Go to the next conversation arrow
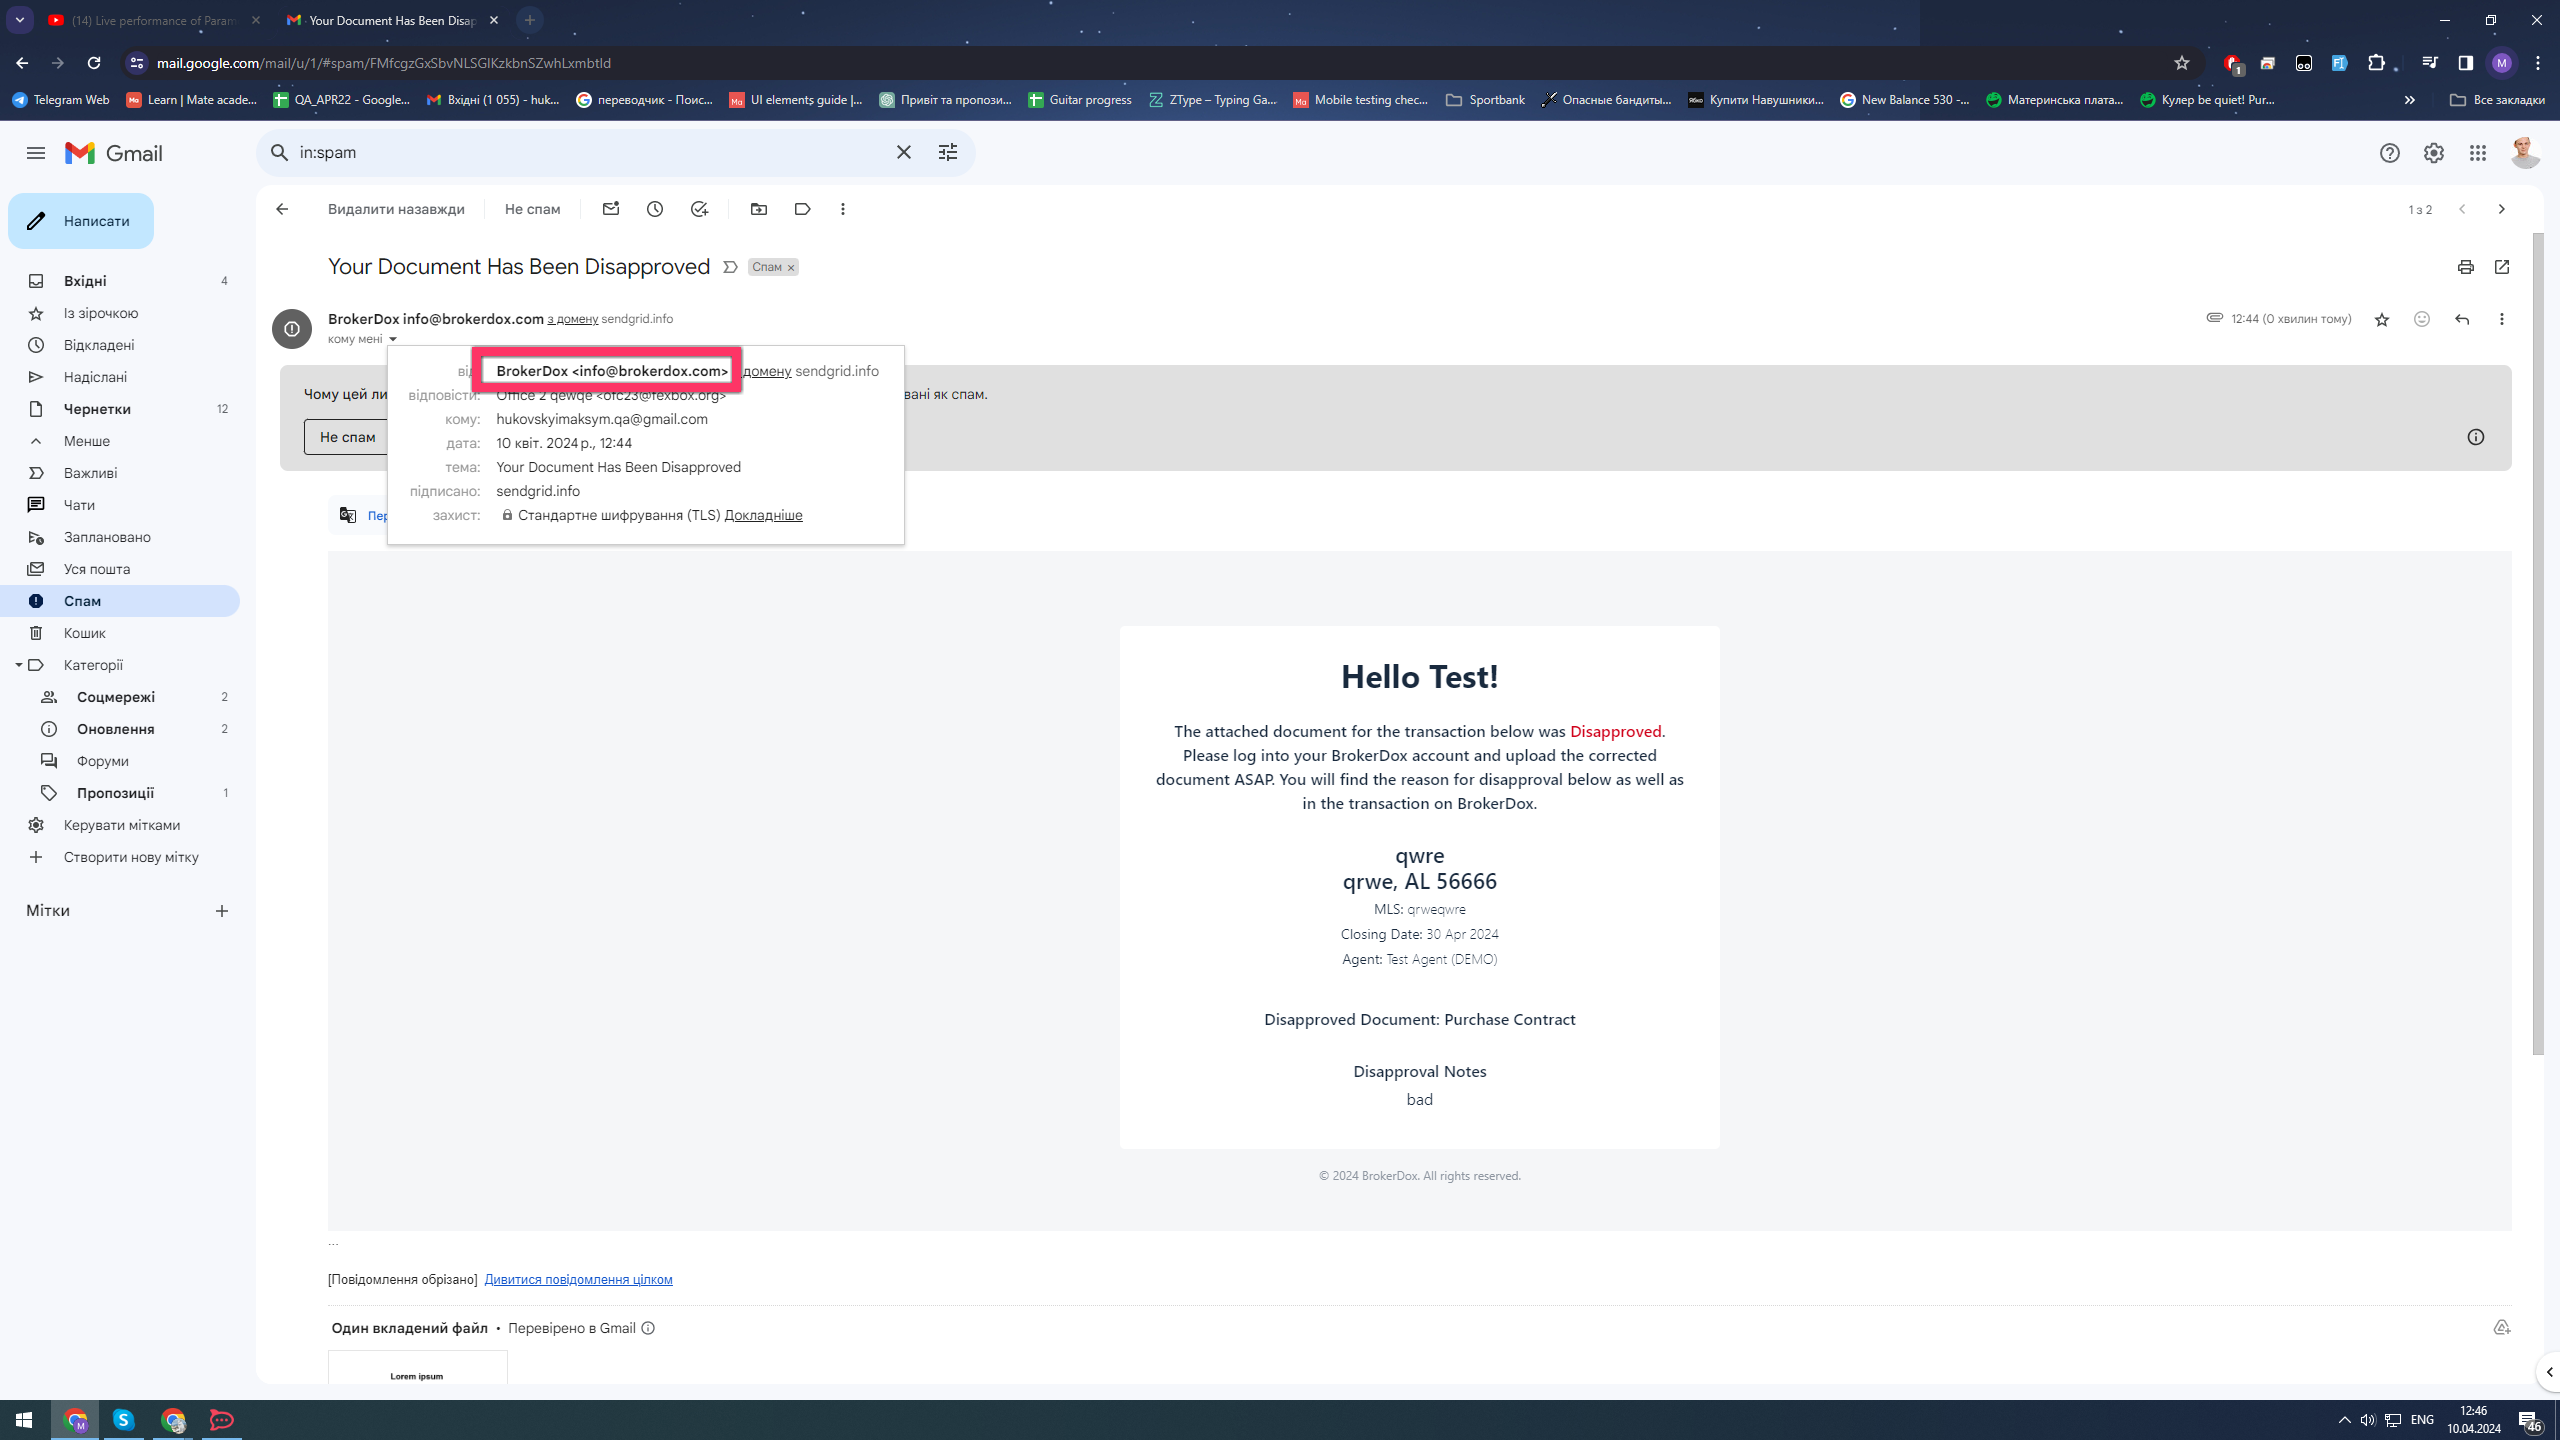This screenshot has width=2560, height=1440. (2502, 209)
